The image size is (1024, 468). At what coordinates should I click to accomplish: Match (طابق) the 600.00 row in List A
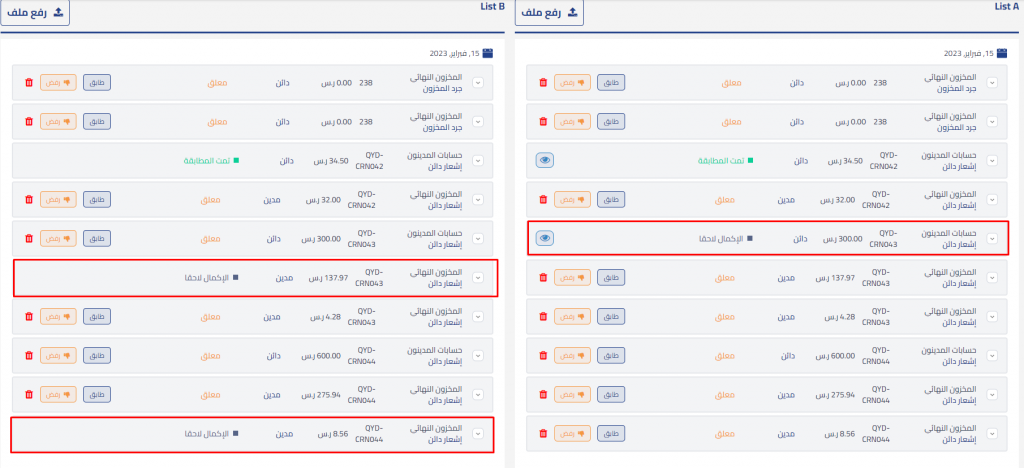point(611,356)
